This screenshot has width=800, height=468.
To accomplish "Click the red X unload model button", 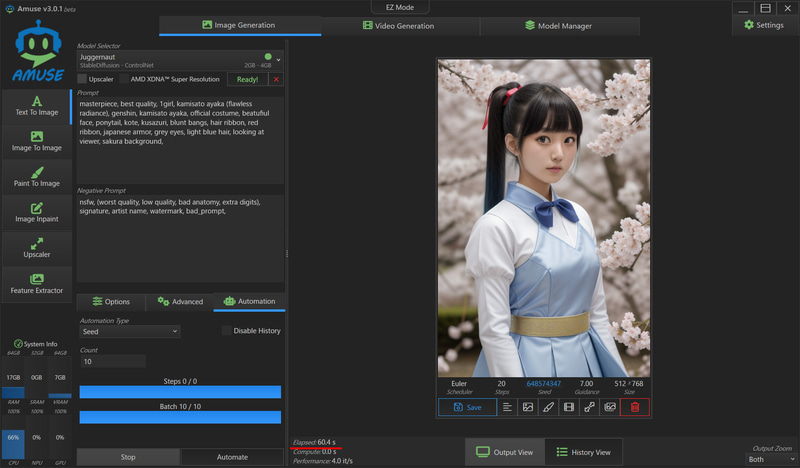I will click(276, 79).
